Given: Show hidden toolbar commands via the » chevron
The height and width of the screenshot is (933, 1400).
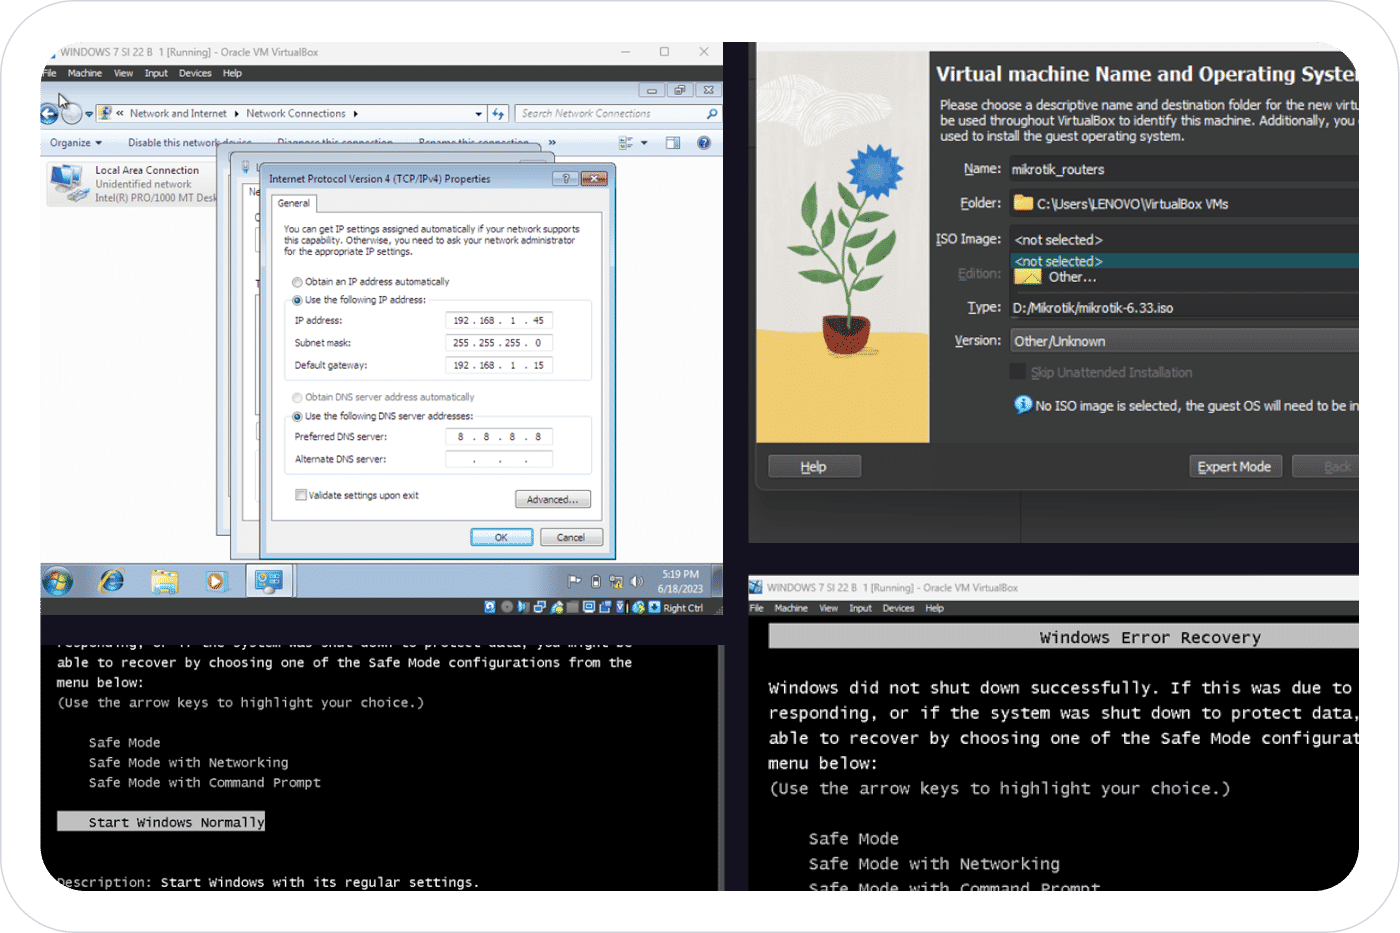Looking at the screenshot, I should pyautogui.click(x=552, y=143).
